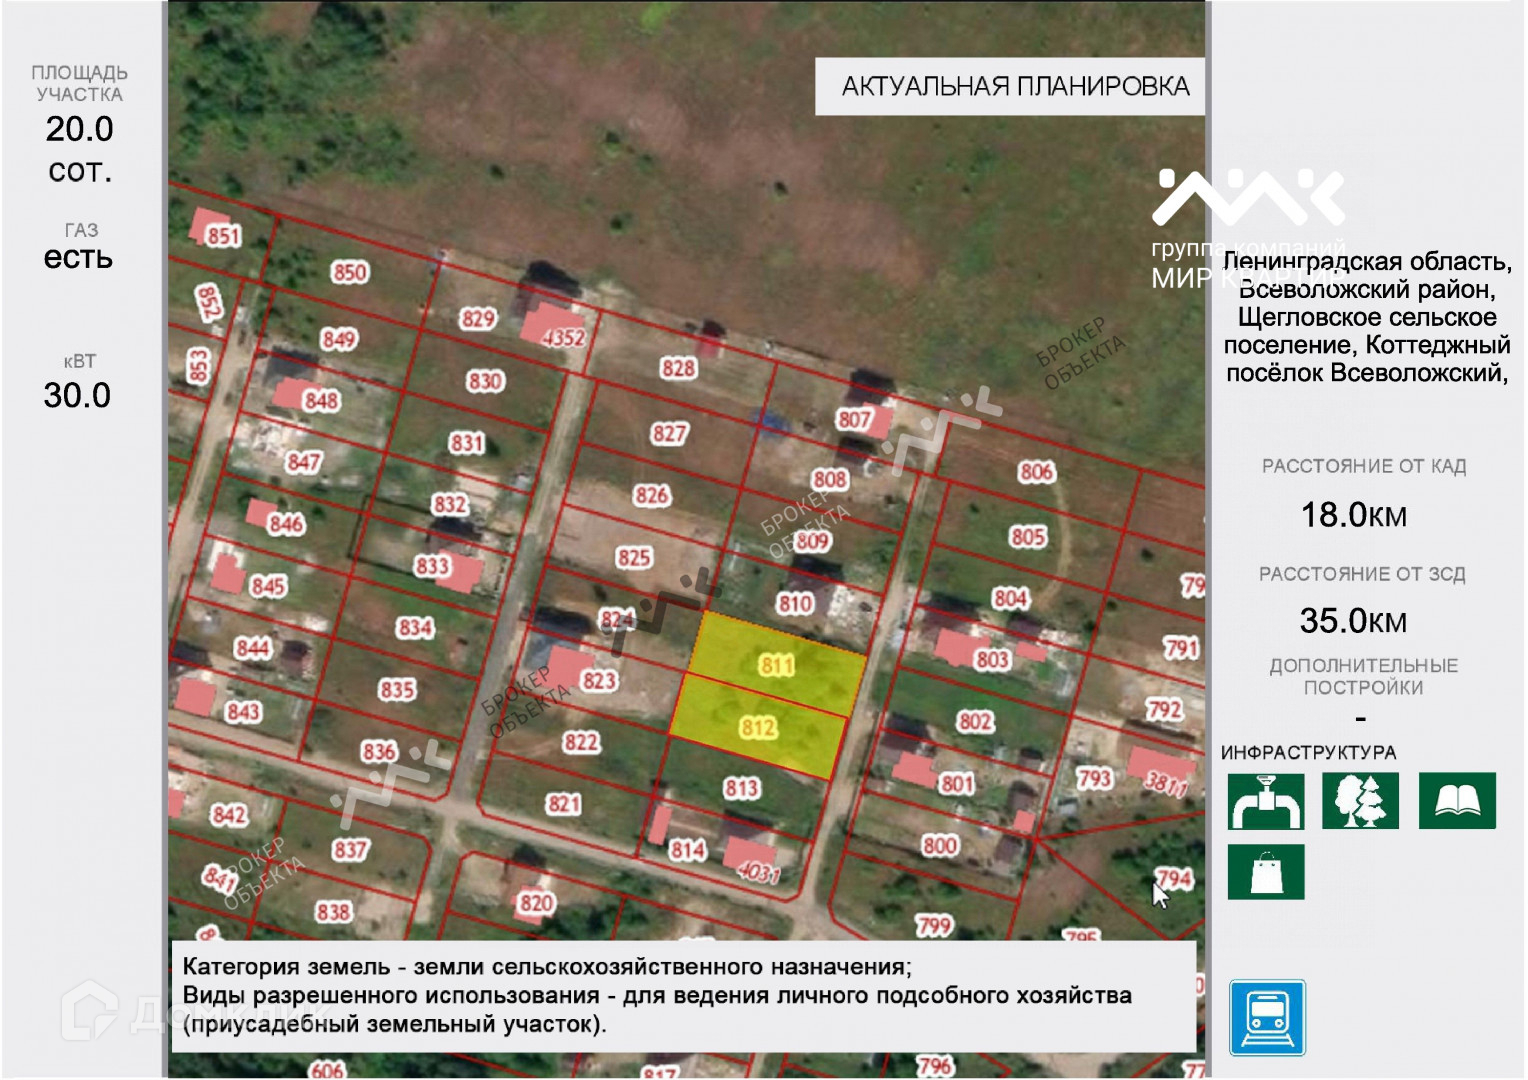Click the plot area value 20.0
The image size is (1528, 1080).
pos(80,129)
